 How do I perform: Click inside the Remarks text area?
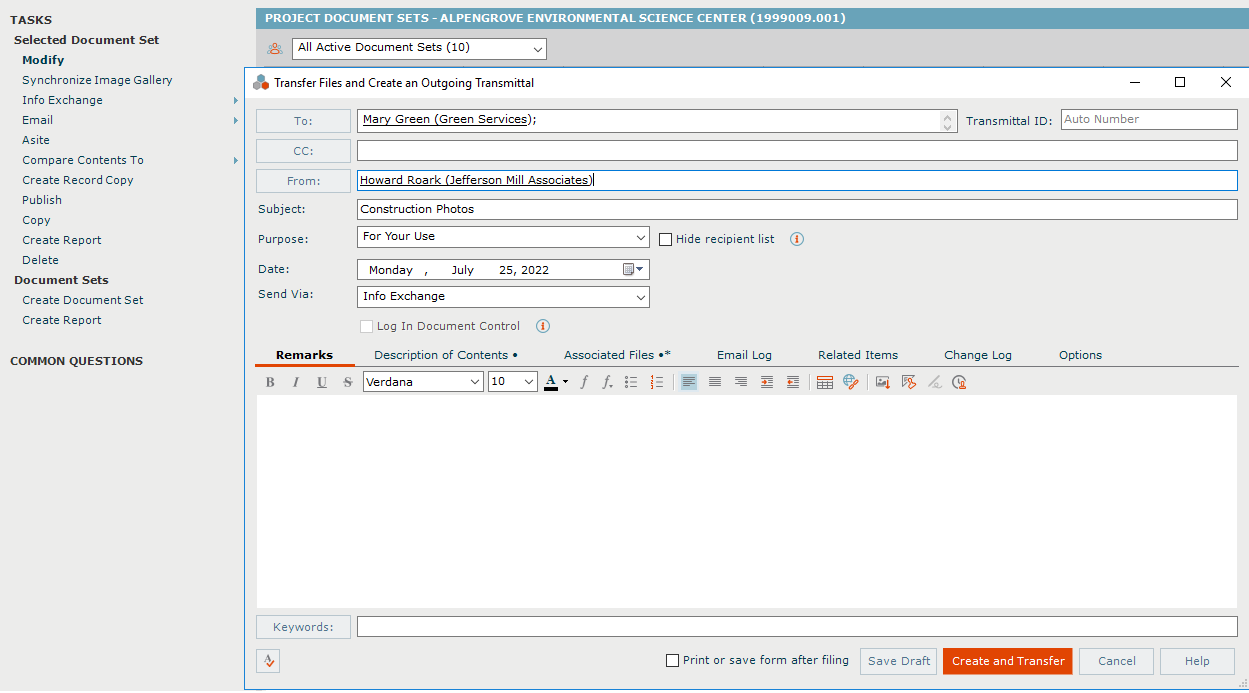click(x=746, y=501)
